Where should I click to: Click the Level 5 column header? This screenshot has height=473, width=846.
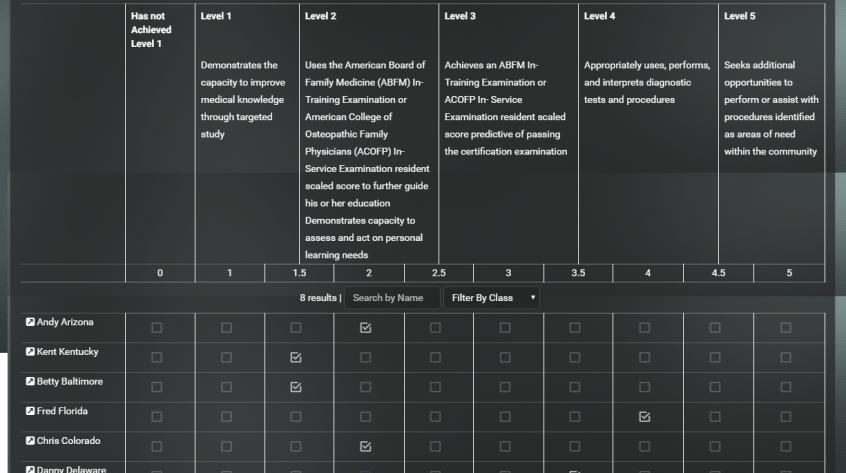click(740, 16)
